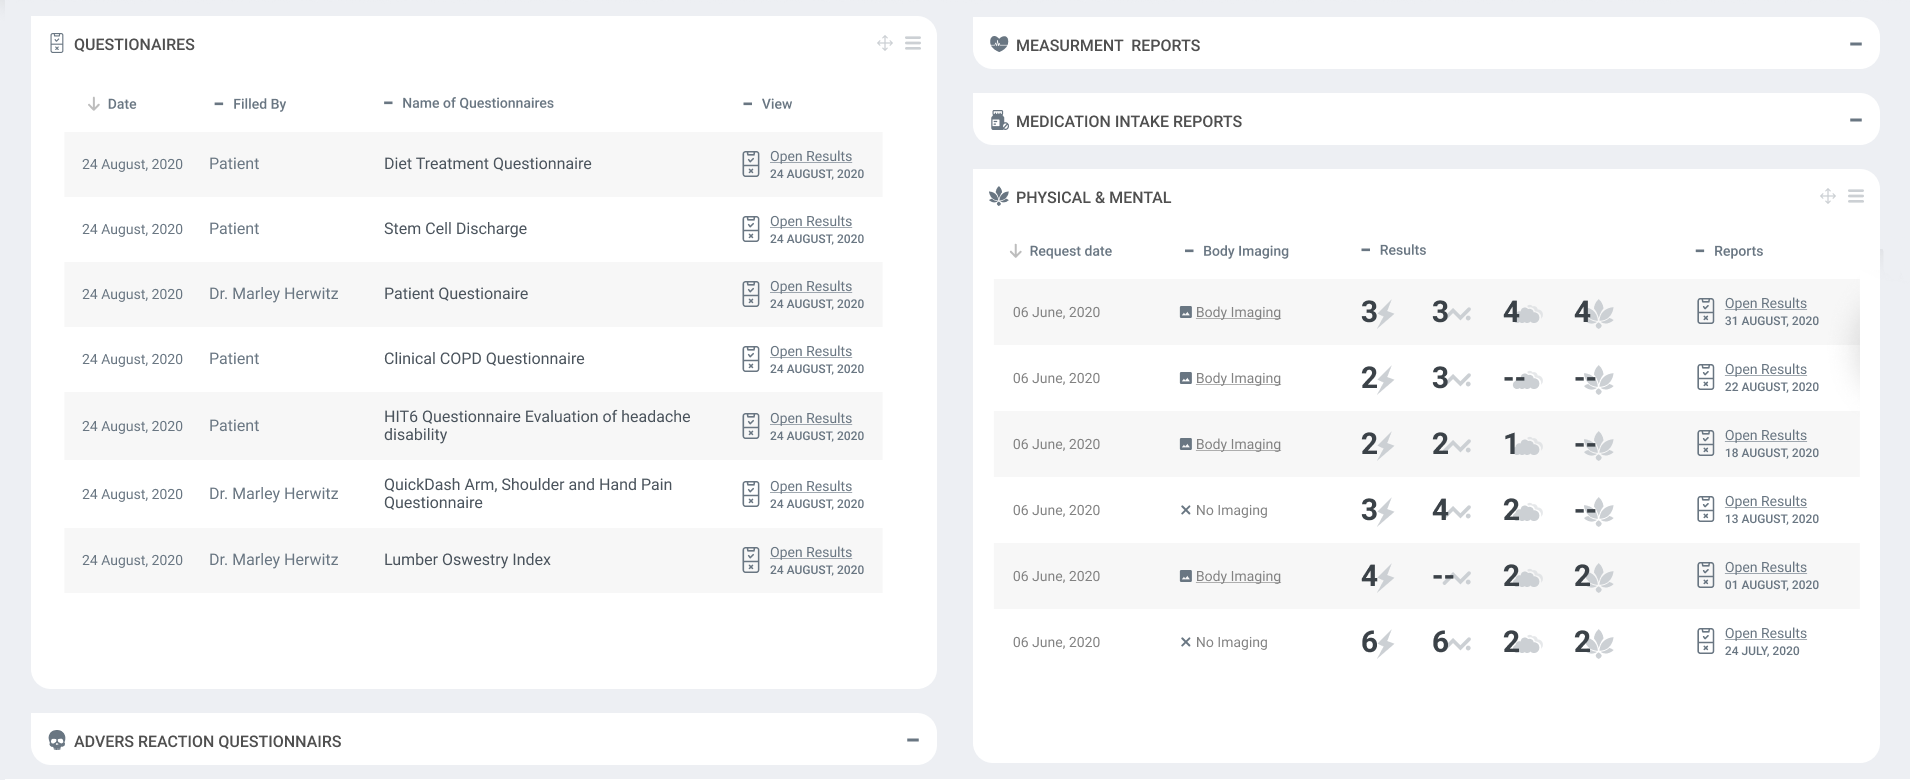The image size is (1910, 780).
Task: Click the Results column header
Action: click(x=1394, y=250)
